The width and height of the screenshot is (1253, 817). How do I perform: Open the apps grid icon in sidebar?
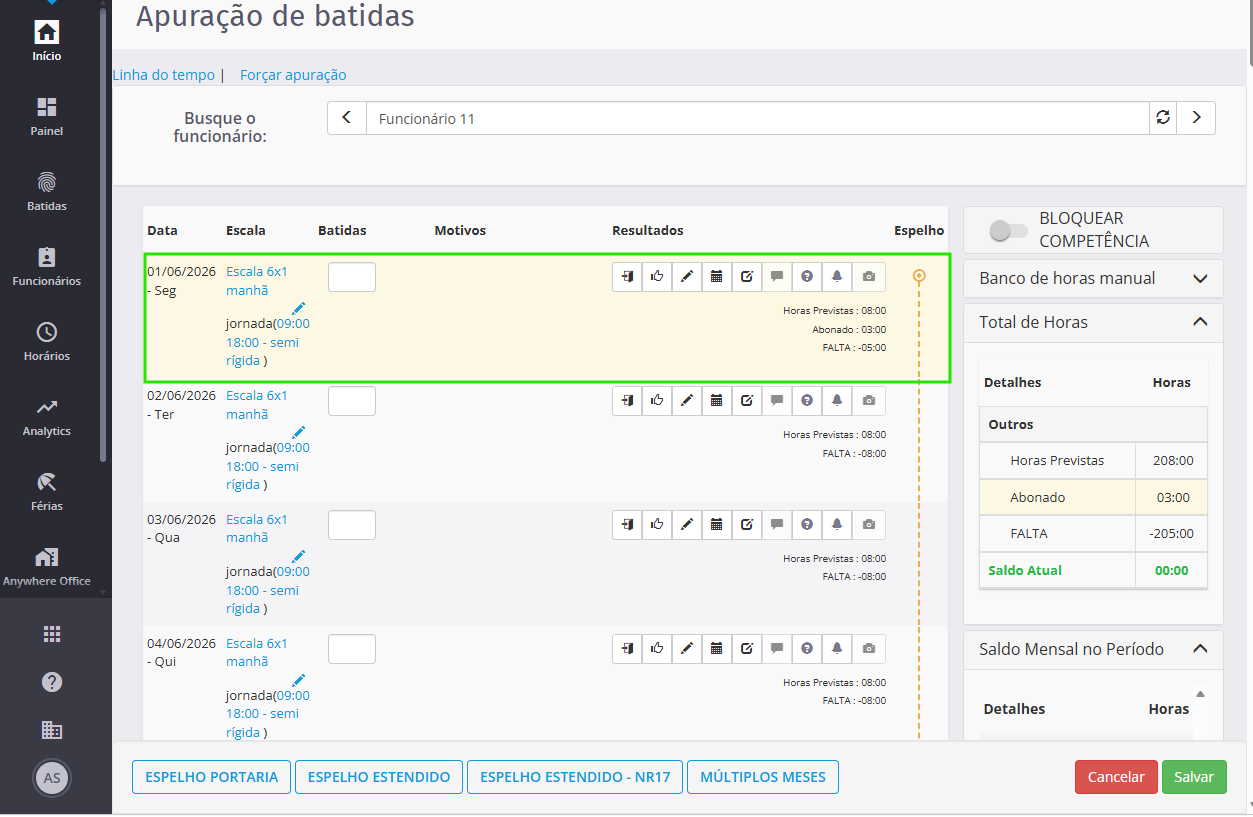coord(52,634)
